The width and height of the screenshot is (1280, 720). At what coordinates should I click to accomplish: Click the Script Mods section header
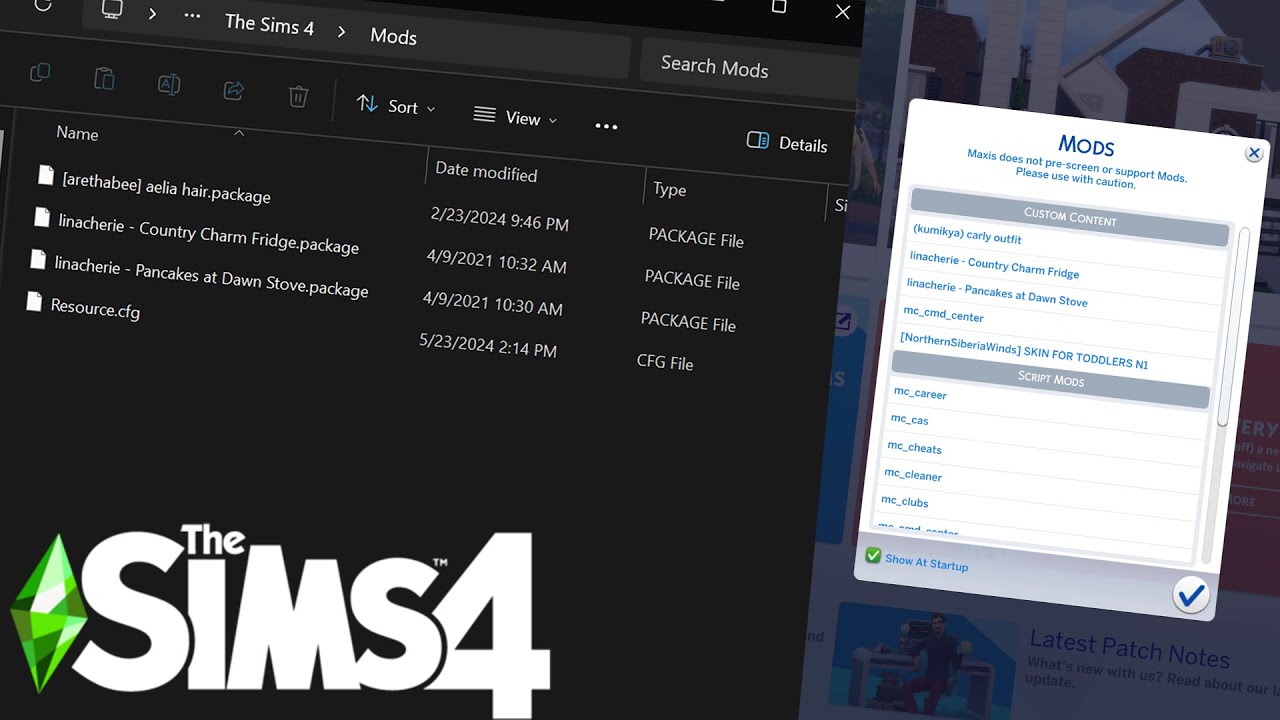click(x=1051, y=379)
